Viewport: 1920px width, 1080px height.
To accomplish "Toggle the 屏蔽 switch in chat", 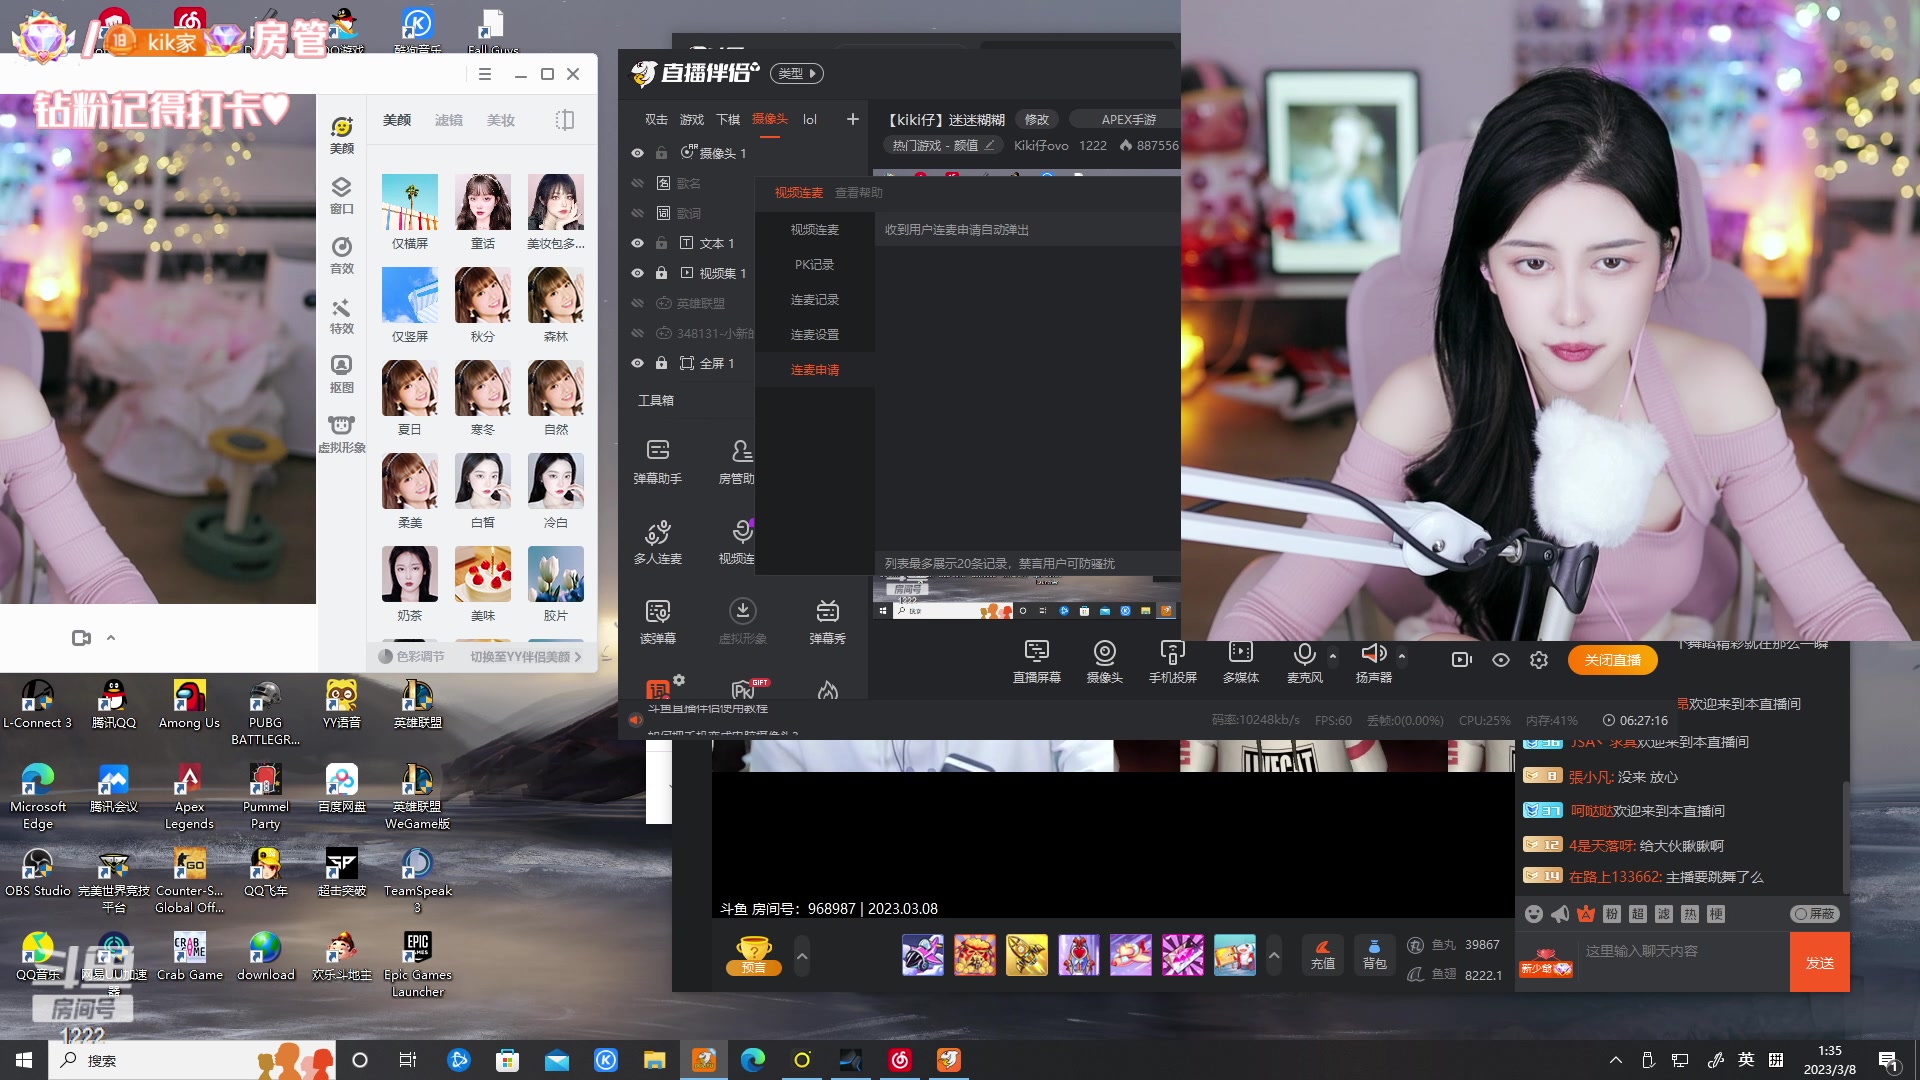I will 1814,914.
